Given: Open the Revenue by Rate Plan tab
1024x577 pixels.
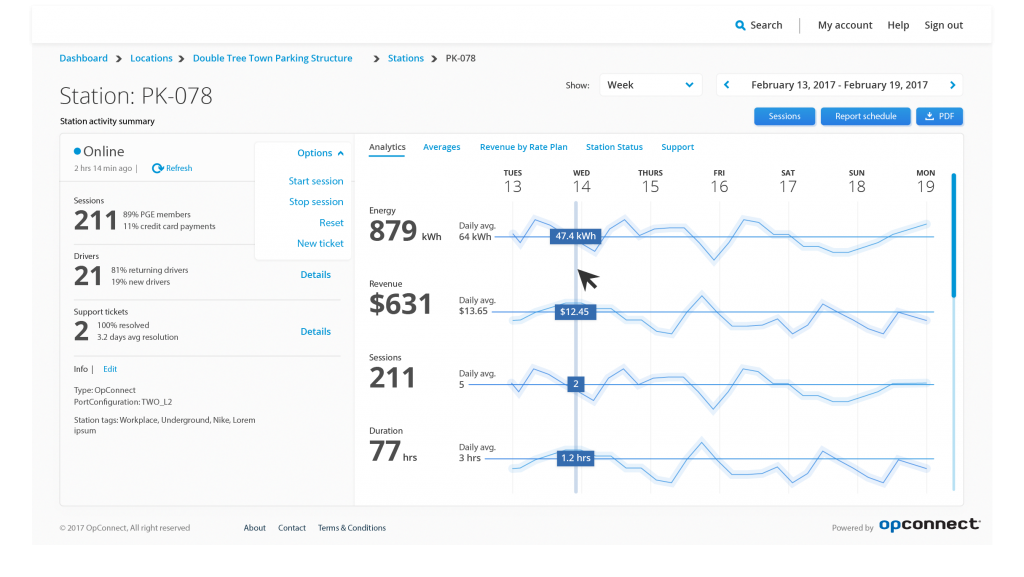Looking at the screenshot, I should coord(523,147).
